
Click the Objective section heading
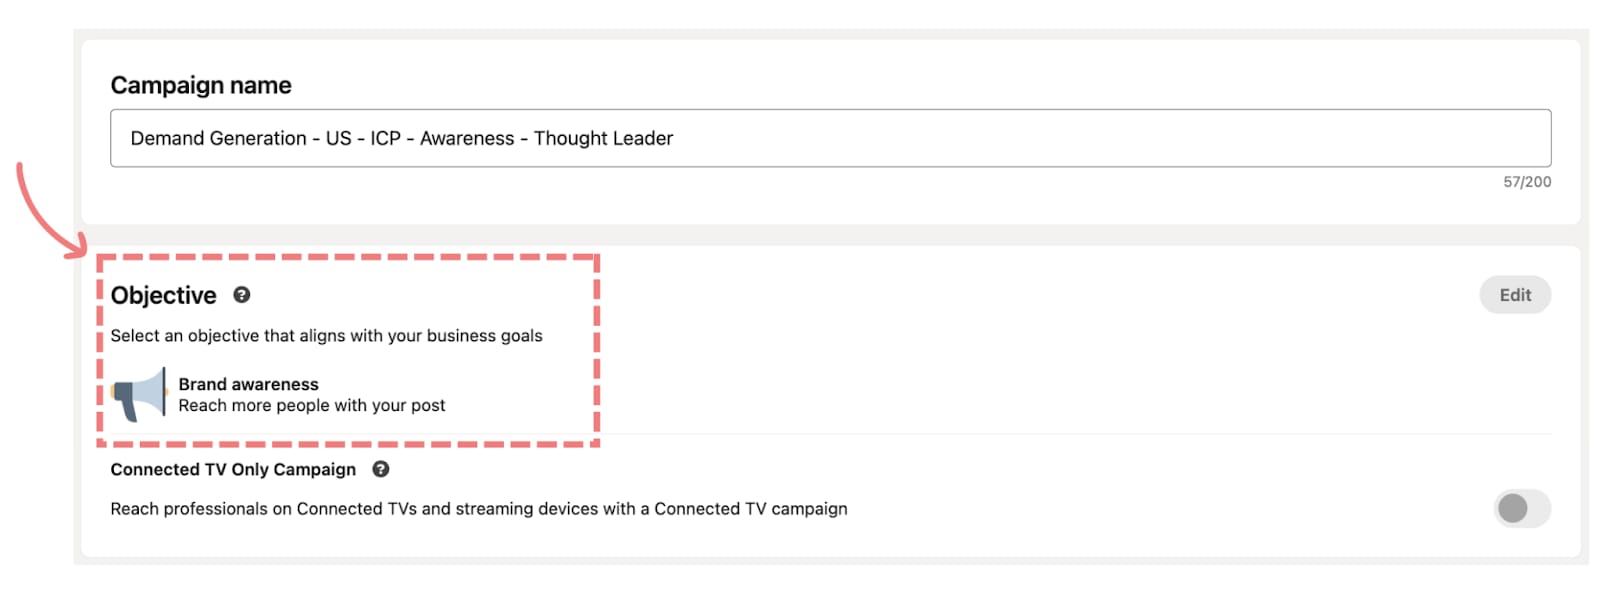(x=164, y=295)
